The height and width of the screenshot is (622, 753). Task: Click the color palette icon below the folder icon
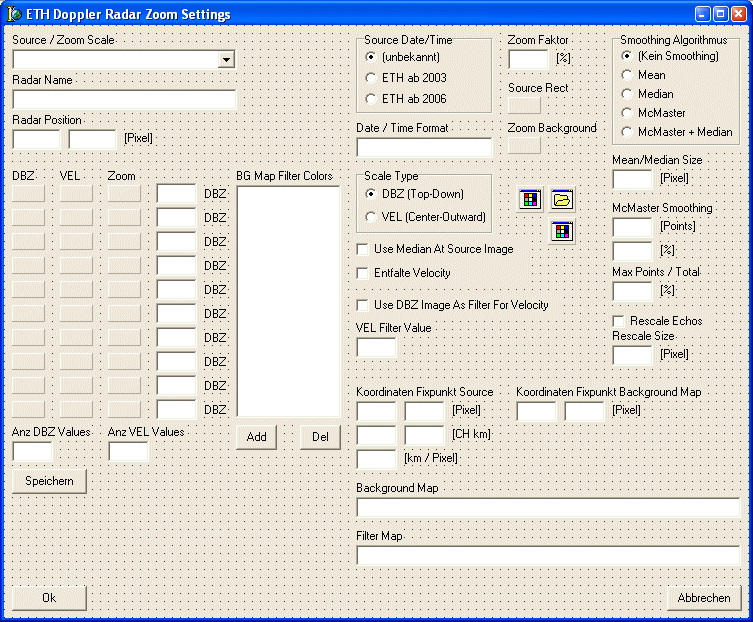[562, 231]
